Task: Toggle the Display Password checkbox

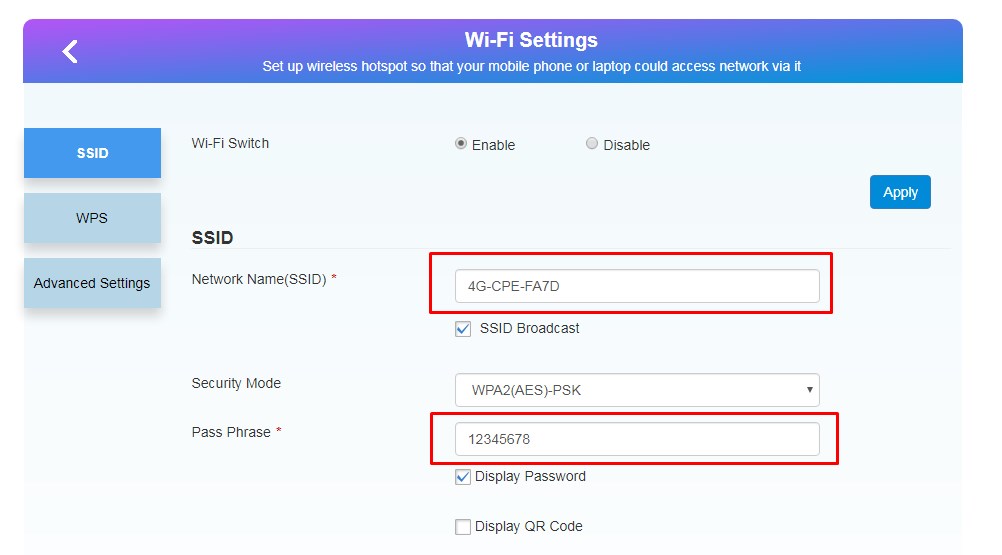Action: click(463, 477)
